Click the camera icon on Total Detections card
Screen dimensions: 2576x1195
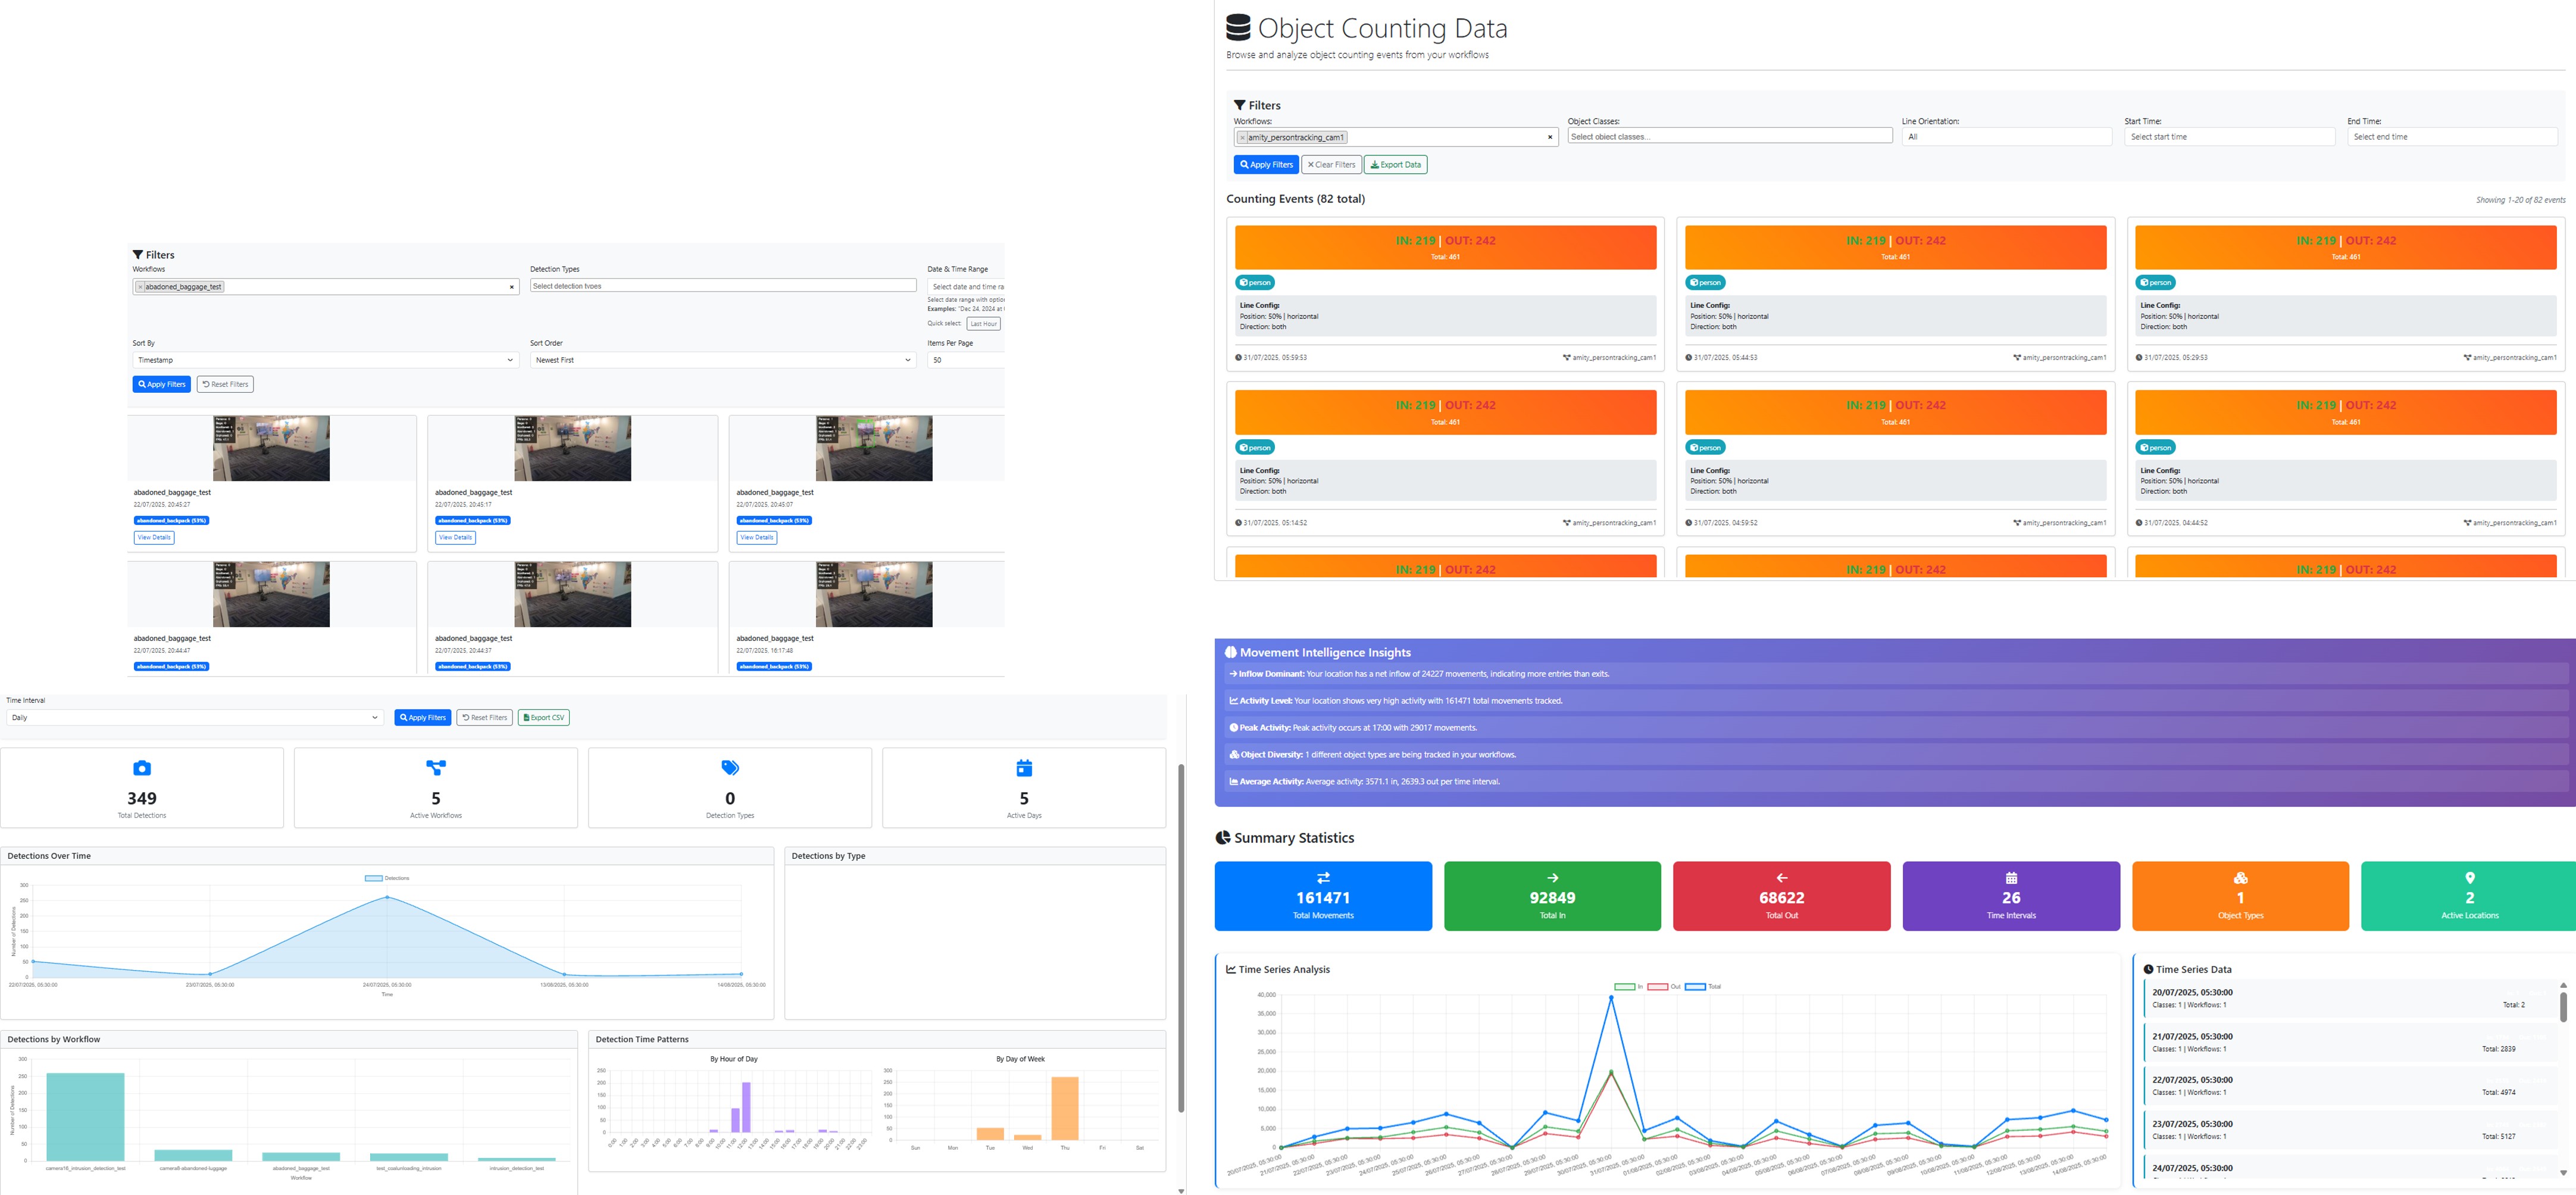[142, 768]
